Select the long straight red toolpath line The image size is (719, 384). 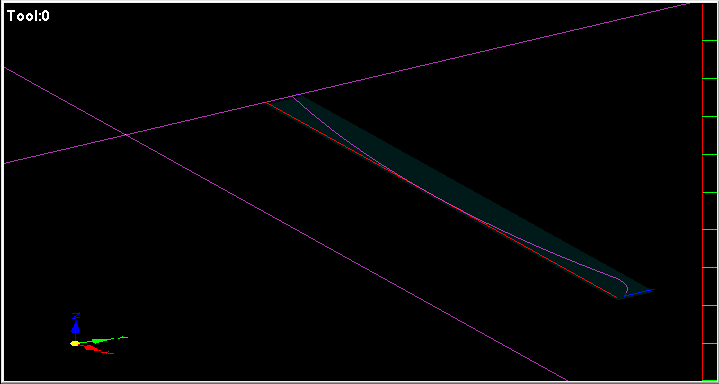pyautogui.click(x=442, y=200)
